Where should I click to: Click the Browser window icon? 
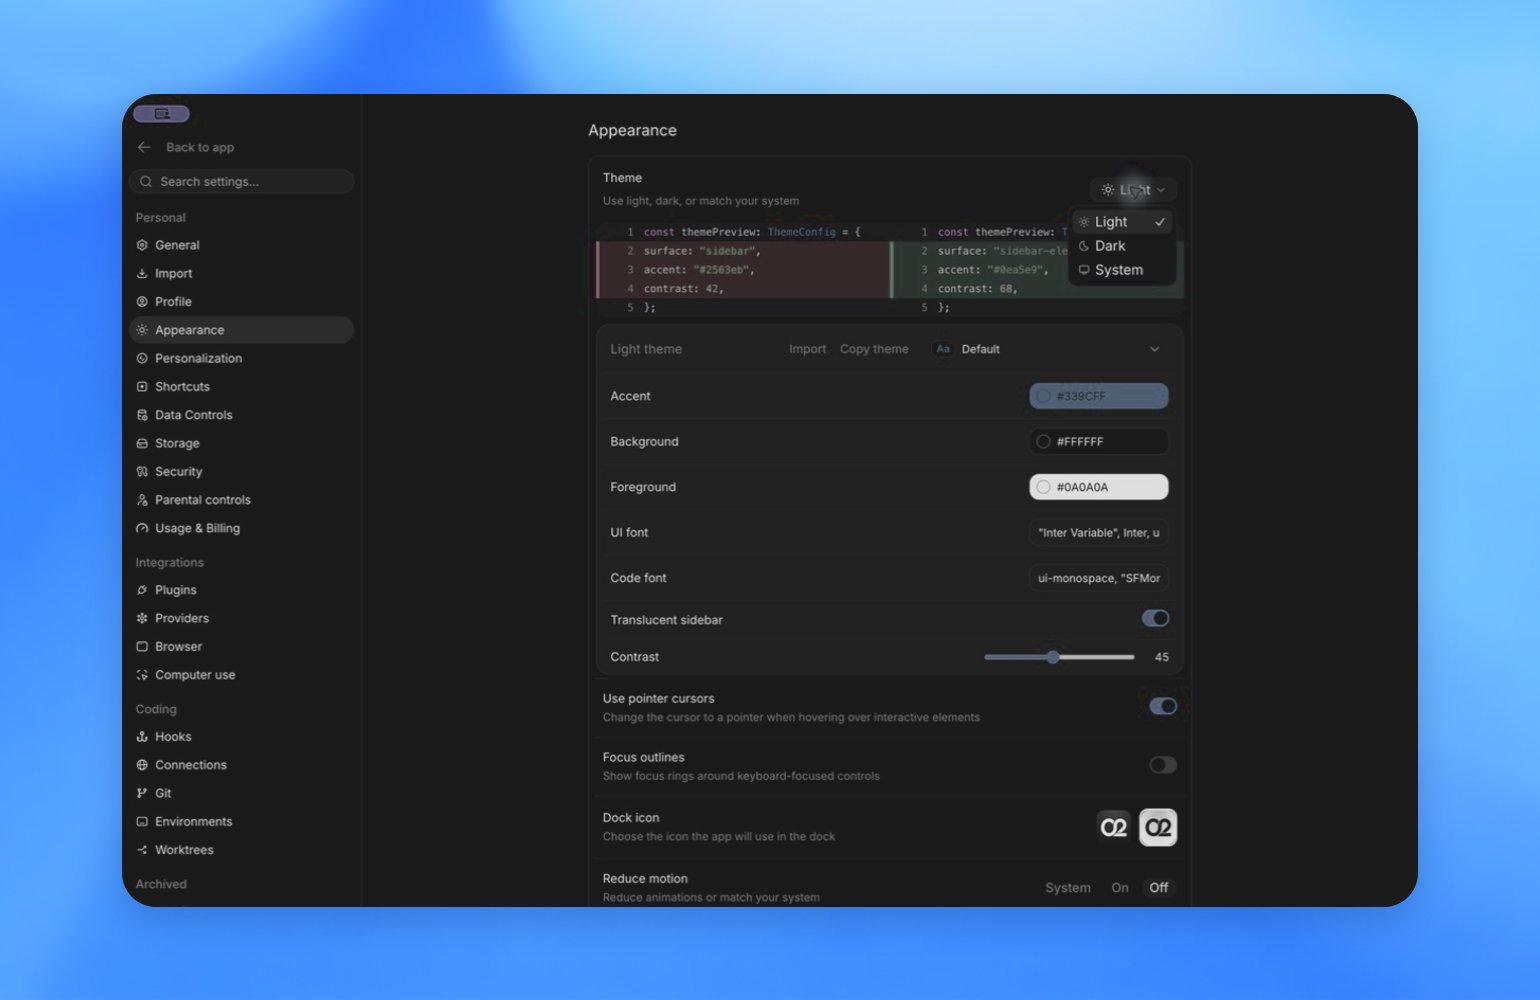pos(142,647)
